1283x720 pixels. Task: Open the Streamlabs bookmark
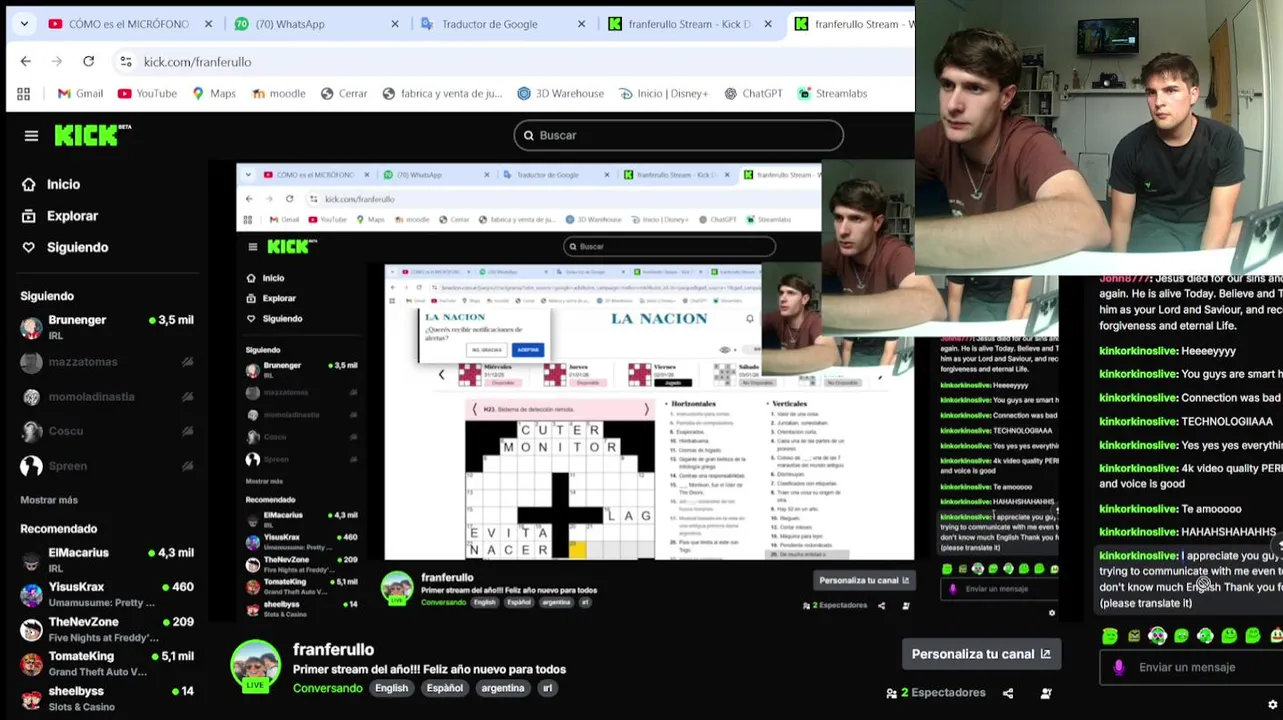[833, 93]
